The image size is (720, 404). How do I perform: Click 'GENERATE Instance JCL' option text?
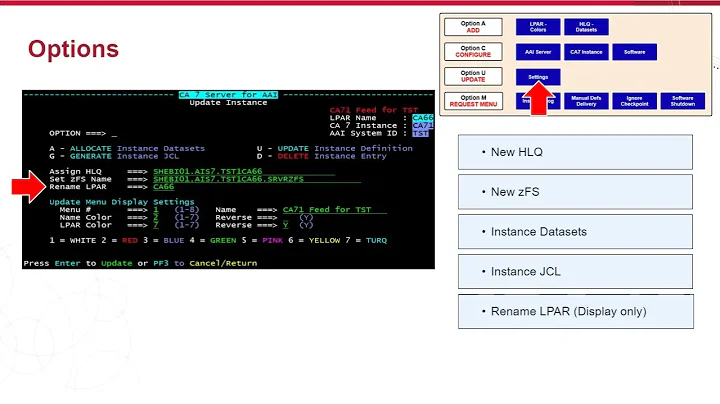click(x=124, y=156)
